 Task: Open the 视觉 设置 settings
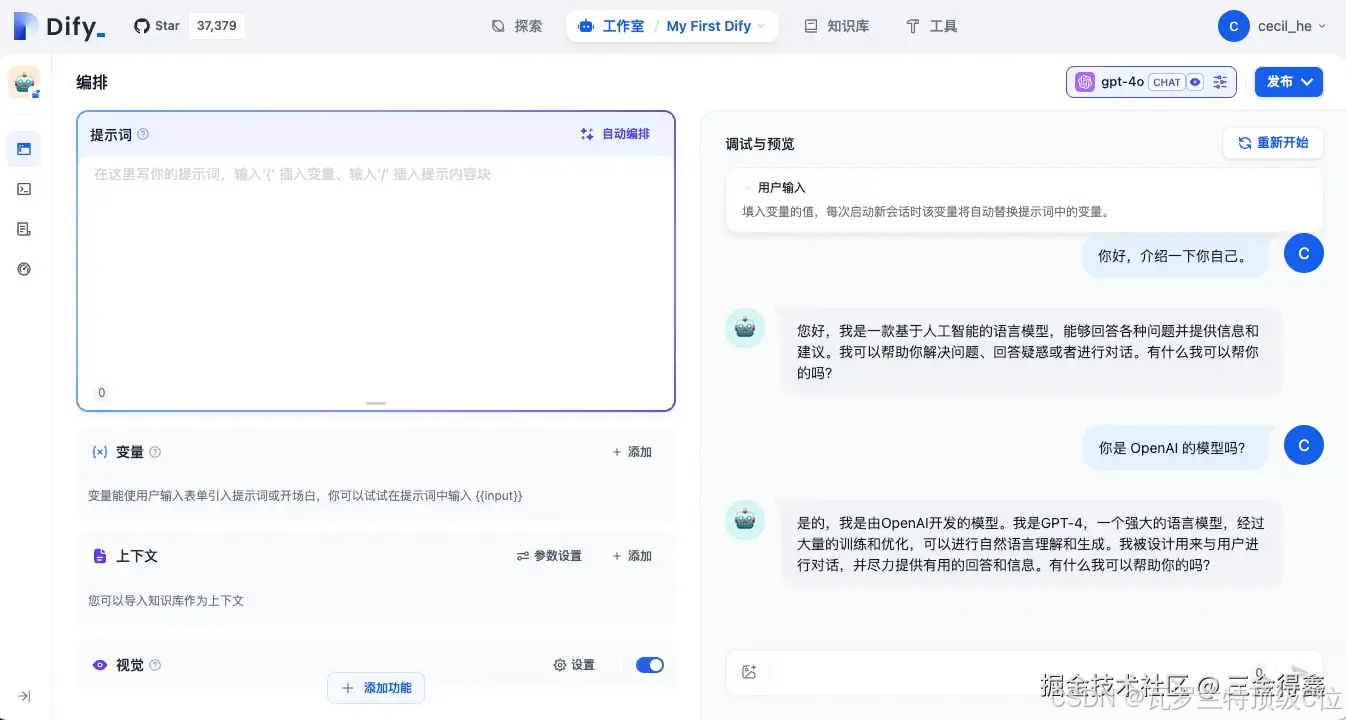(x=574, y=665)
